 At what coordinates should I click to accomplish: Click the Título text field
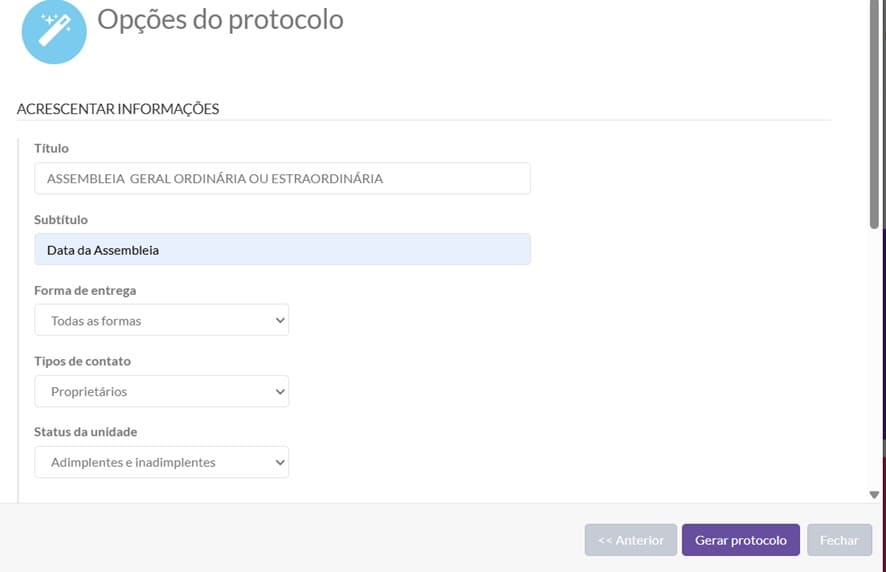click(282, 179)
